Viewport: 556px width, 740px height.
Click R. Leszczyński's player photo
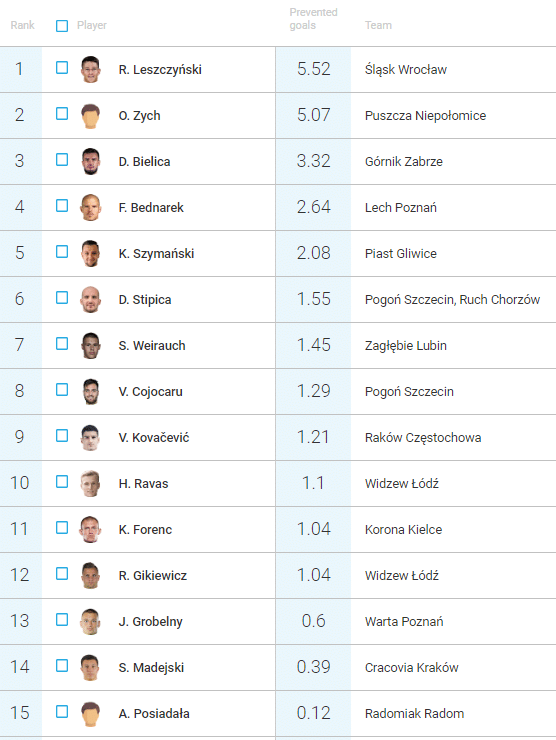click(x=90, y=69)
